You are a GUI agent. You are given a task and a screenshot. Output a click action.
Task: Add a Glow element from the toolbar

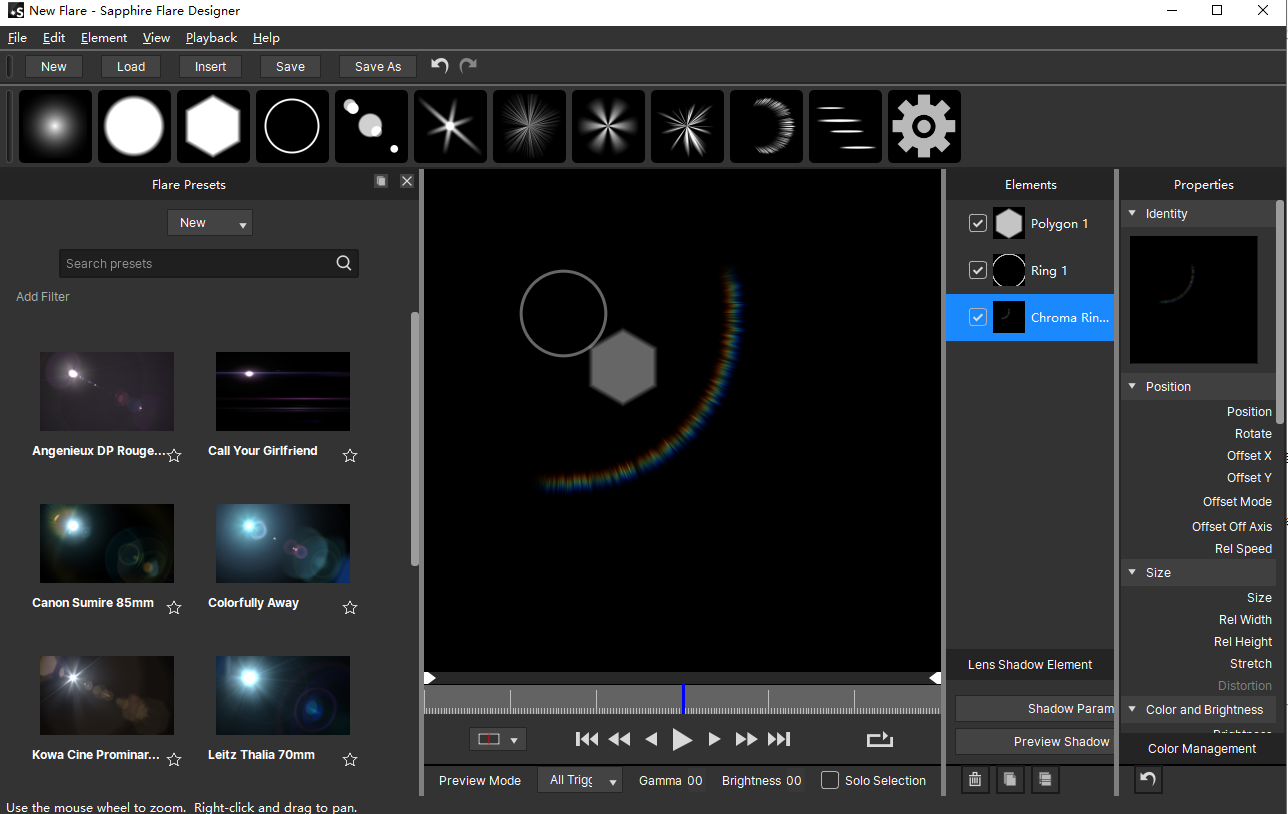point(55,127)
